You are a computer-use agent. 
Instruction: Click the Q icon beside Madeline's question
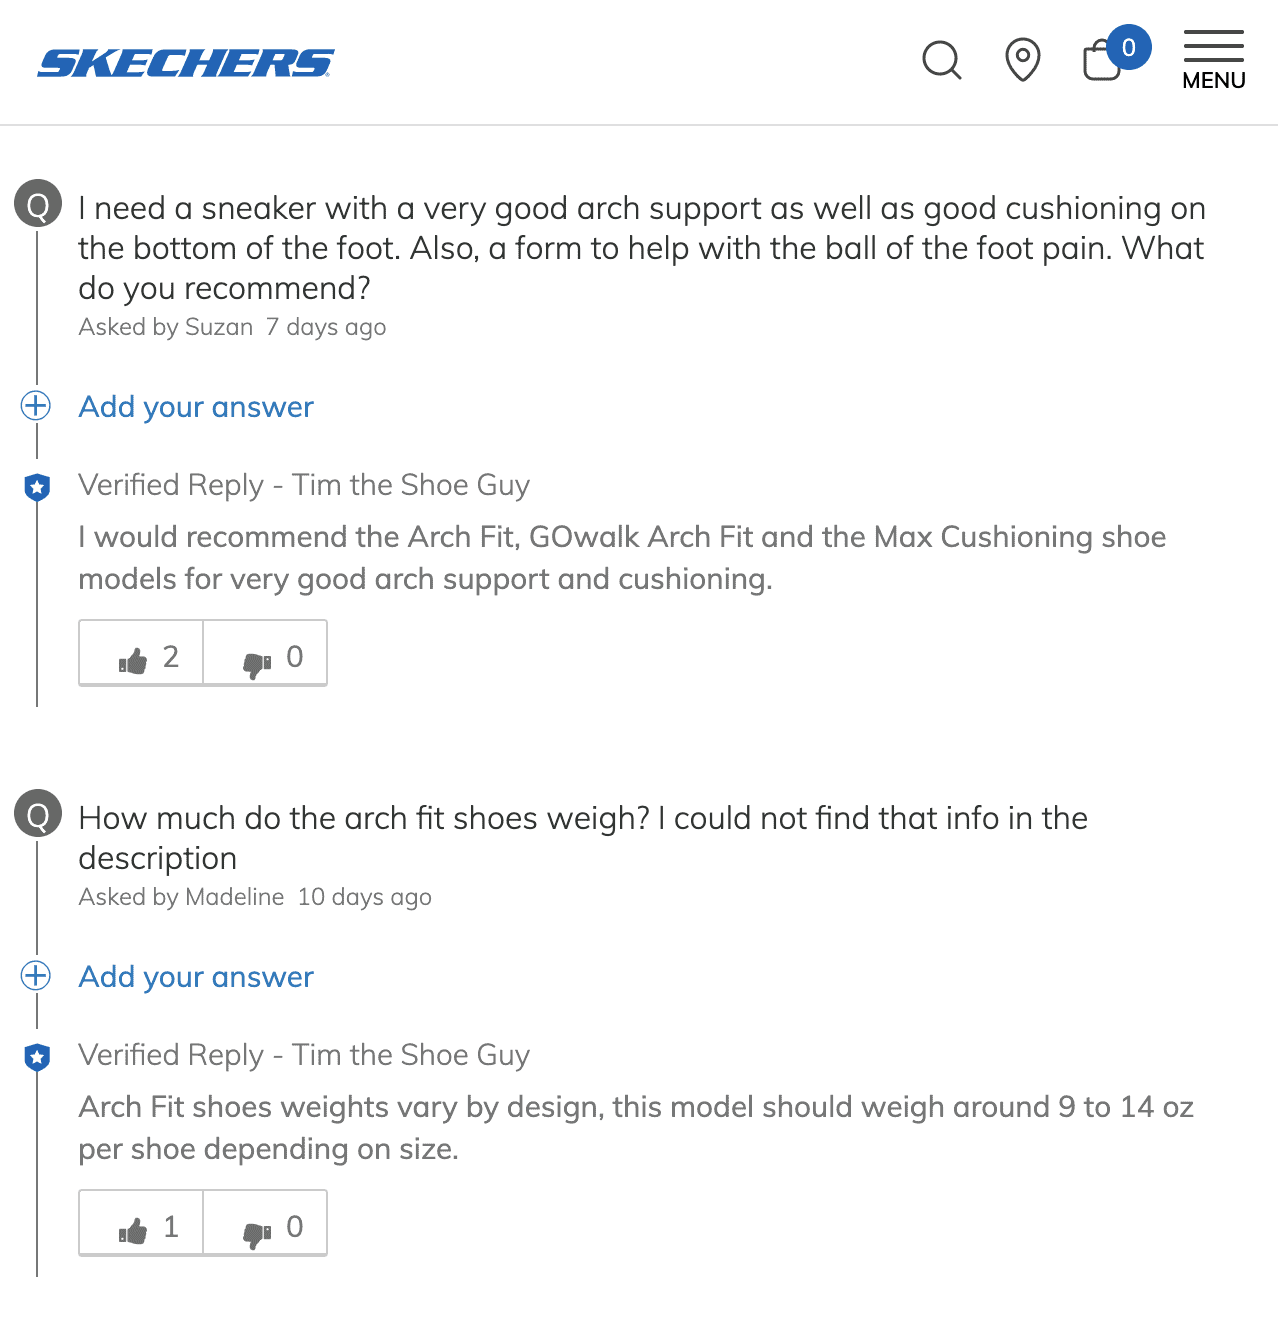coord(38,814)
